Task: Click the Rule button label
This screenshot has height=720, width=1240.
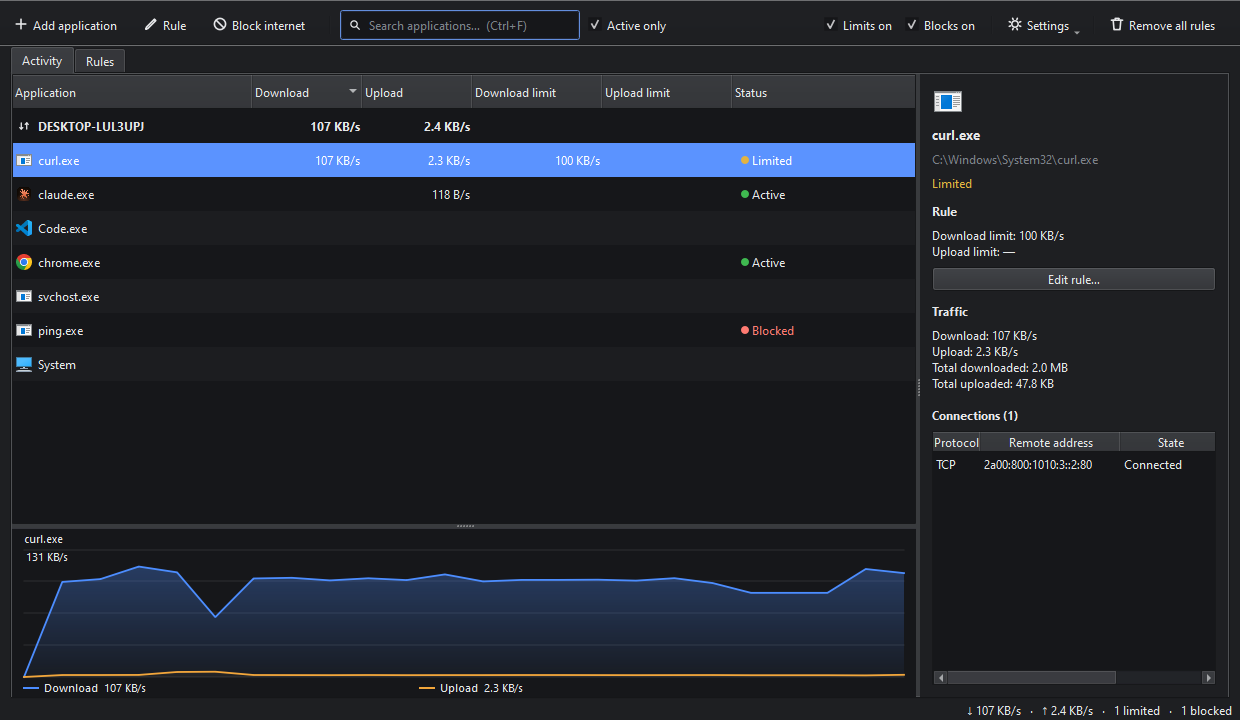Action: click(175, 26)
